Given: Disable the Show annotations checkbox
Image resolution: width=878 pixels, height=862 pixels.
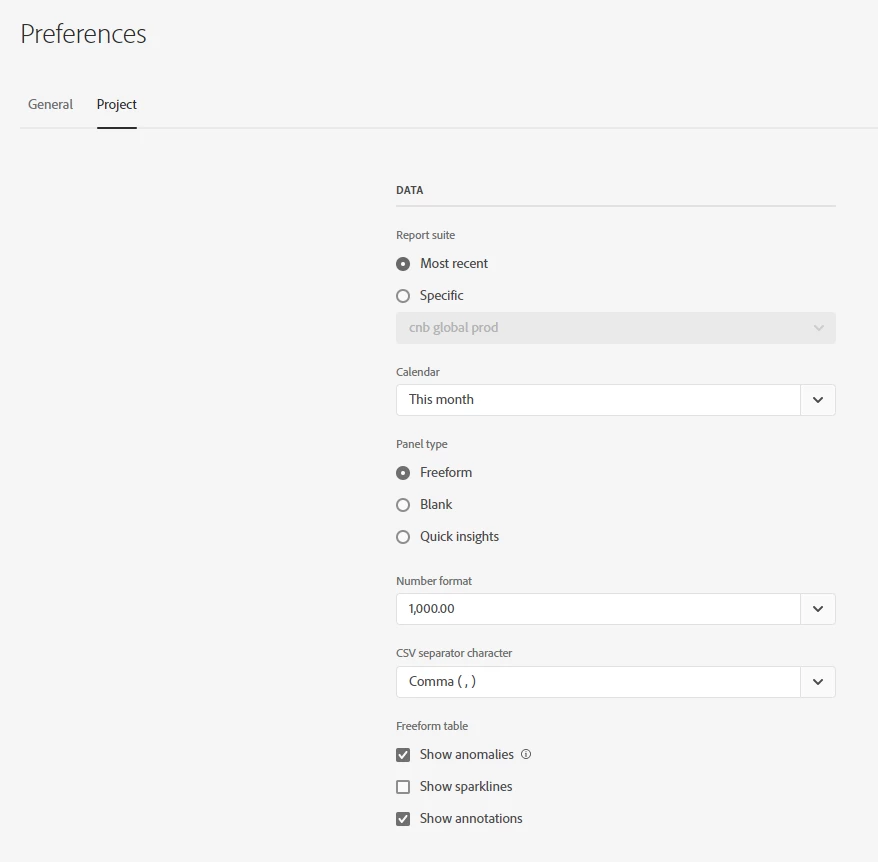Looking at the screenshot, I should coord(403,818).
